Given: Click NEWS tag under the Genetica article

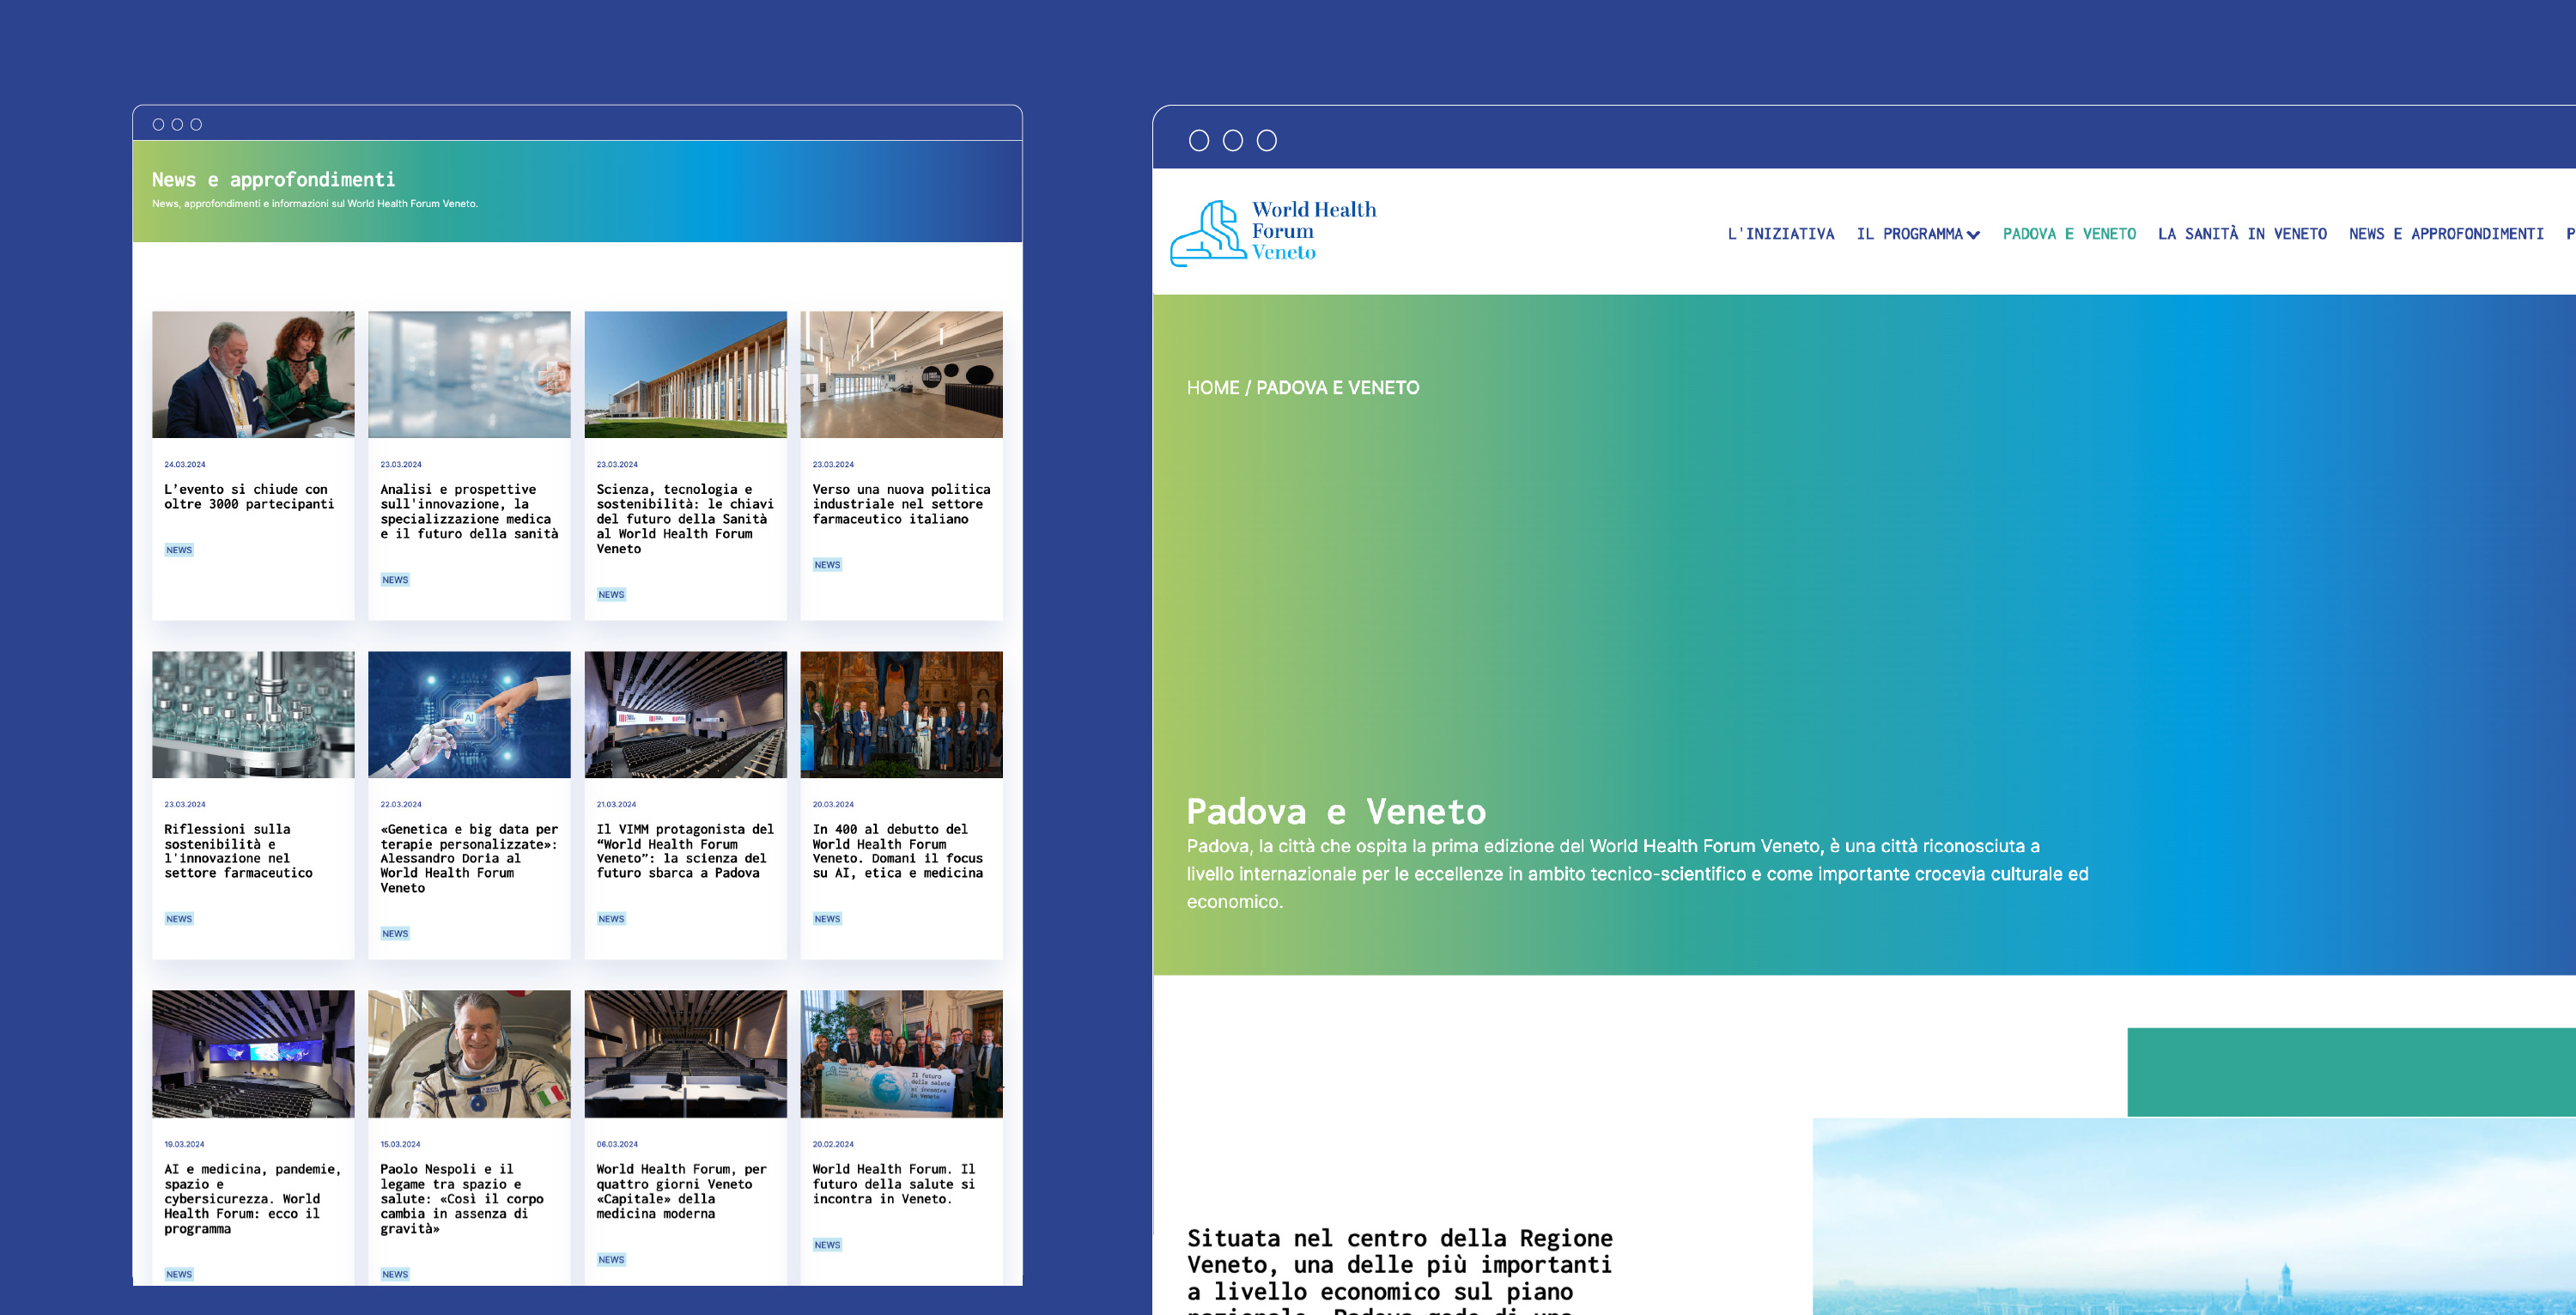Looking at the screenshot, I should (x=394, y=932).
